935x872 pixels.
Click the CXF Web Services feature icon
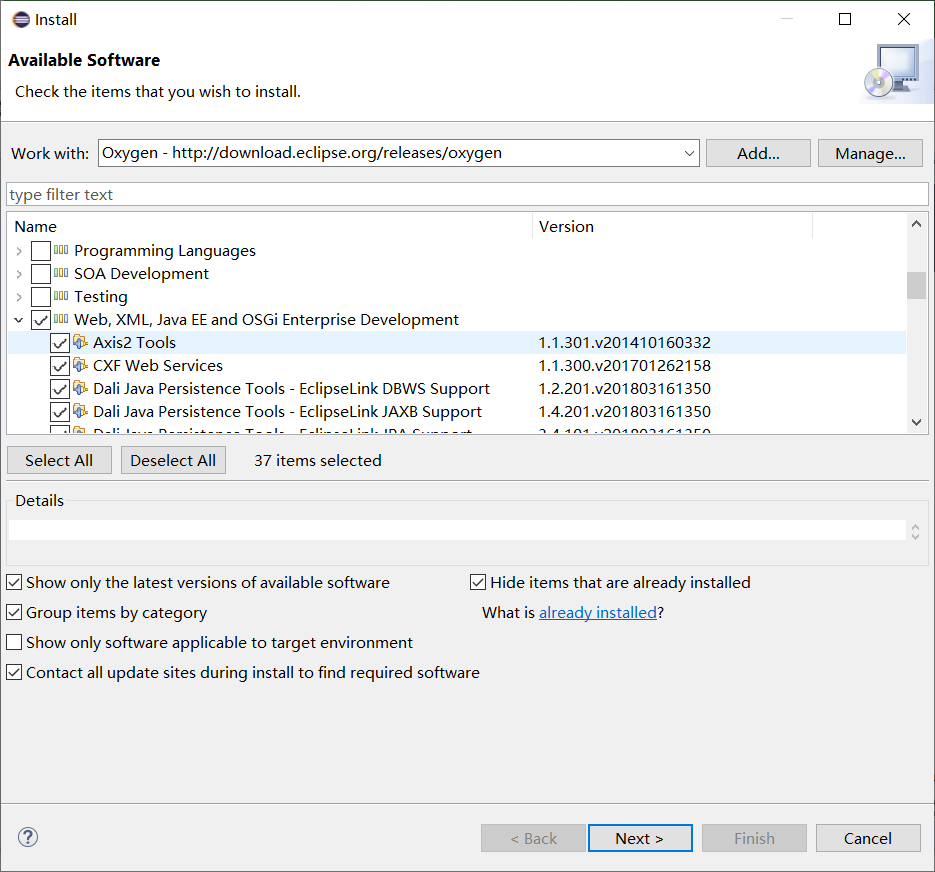[81, 365]
